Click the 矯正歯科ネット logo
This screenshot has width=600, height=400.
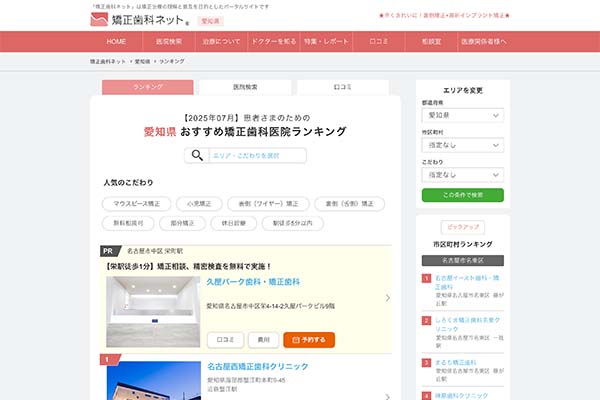point(138,18)
